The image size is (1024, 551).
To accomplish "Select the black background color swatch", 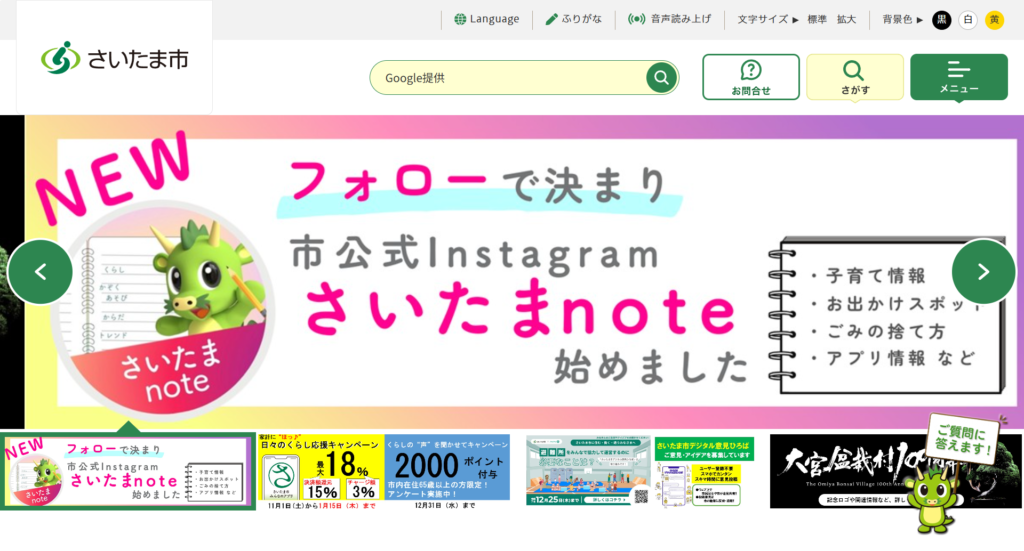I will (942, 20).
